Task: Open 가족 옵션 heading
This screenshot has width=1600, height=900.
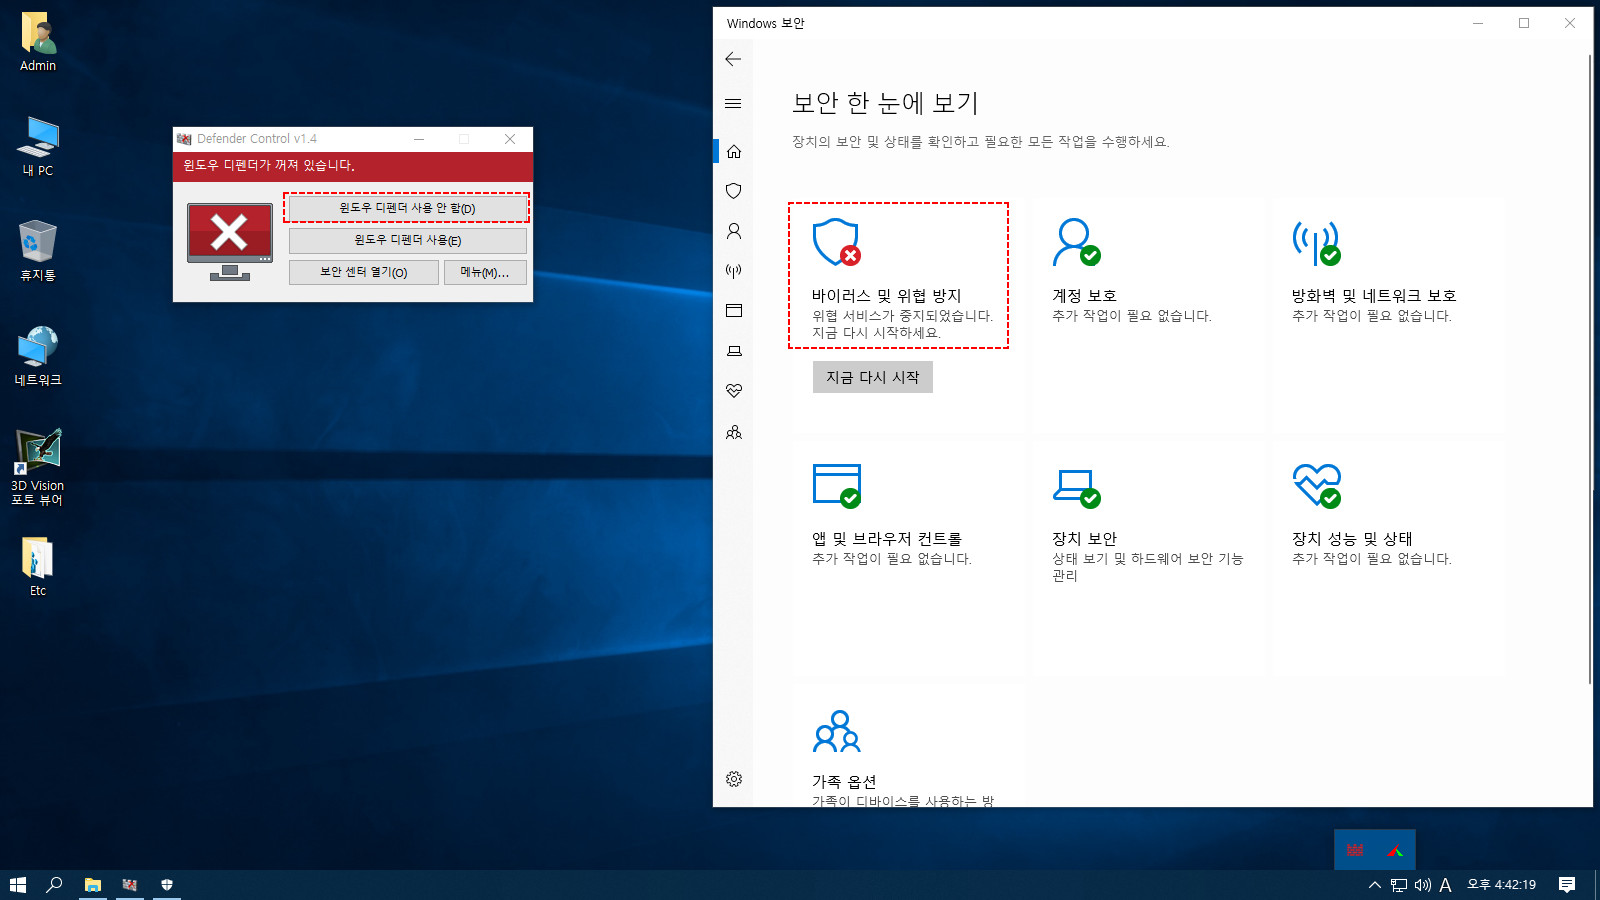Action: tap(844, 782)
